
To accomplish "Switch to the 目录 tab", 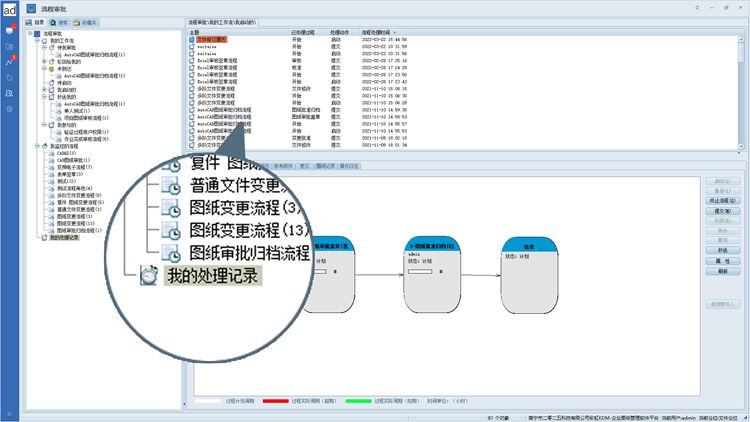I will click(38, 21).
